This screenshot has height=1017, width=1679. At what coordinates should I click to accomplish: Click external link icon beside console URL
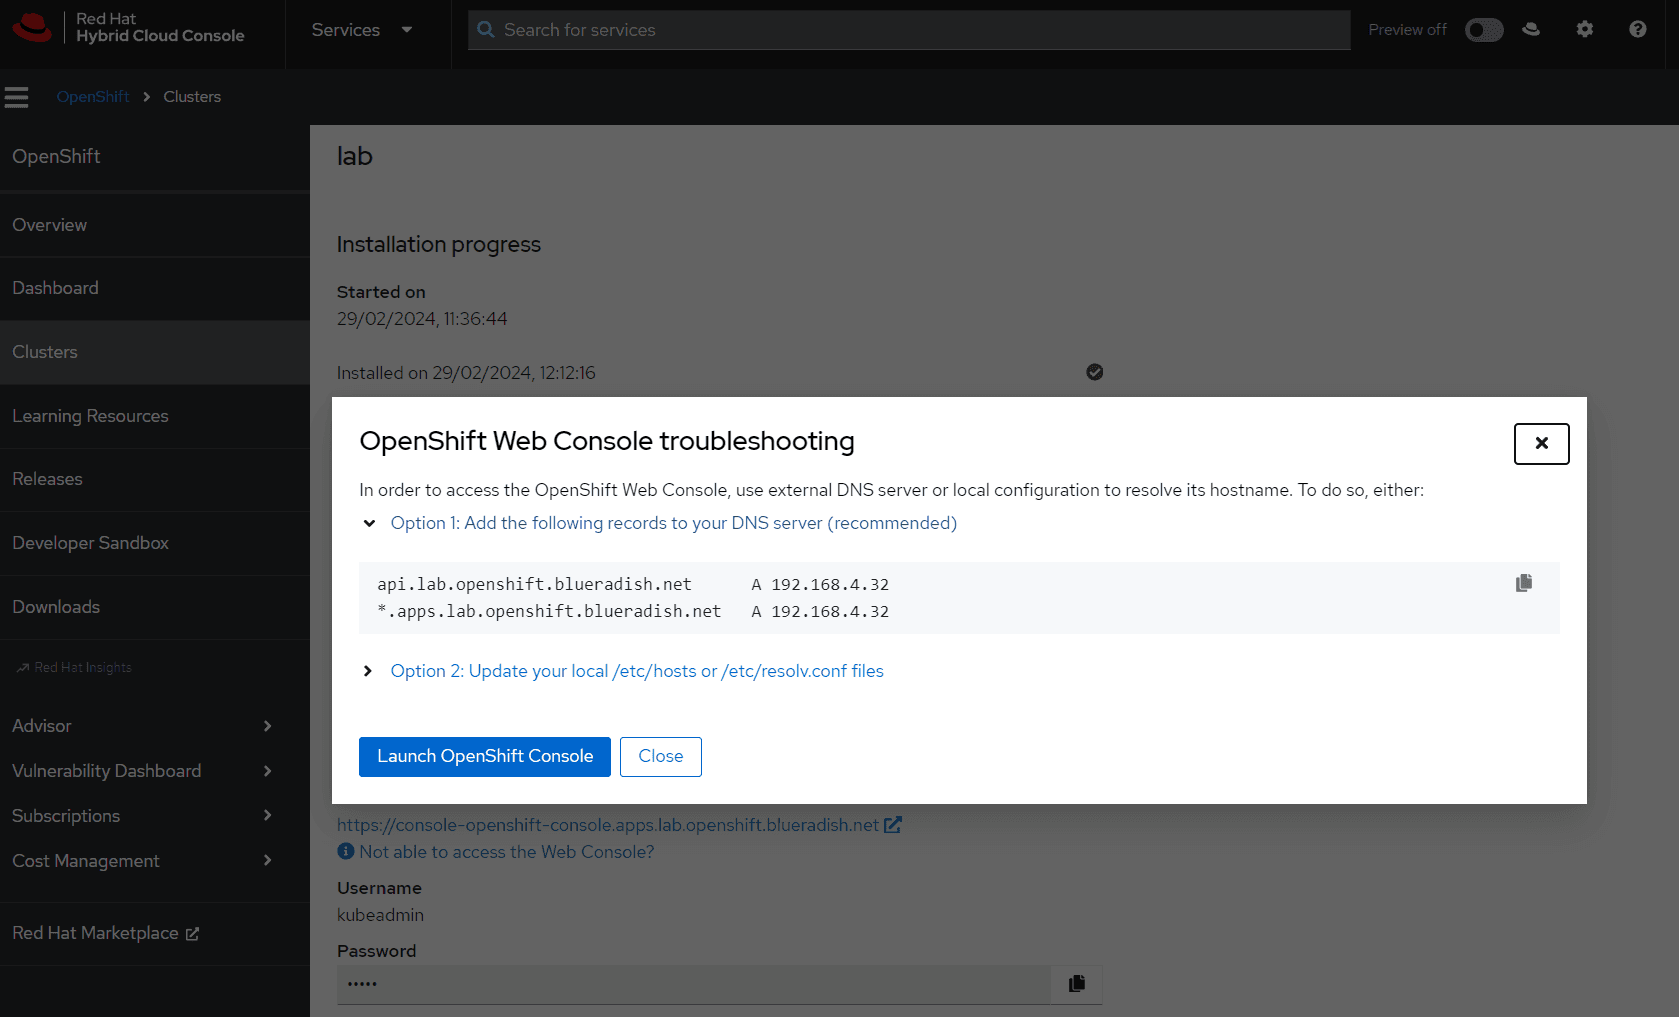pos(893,825)
